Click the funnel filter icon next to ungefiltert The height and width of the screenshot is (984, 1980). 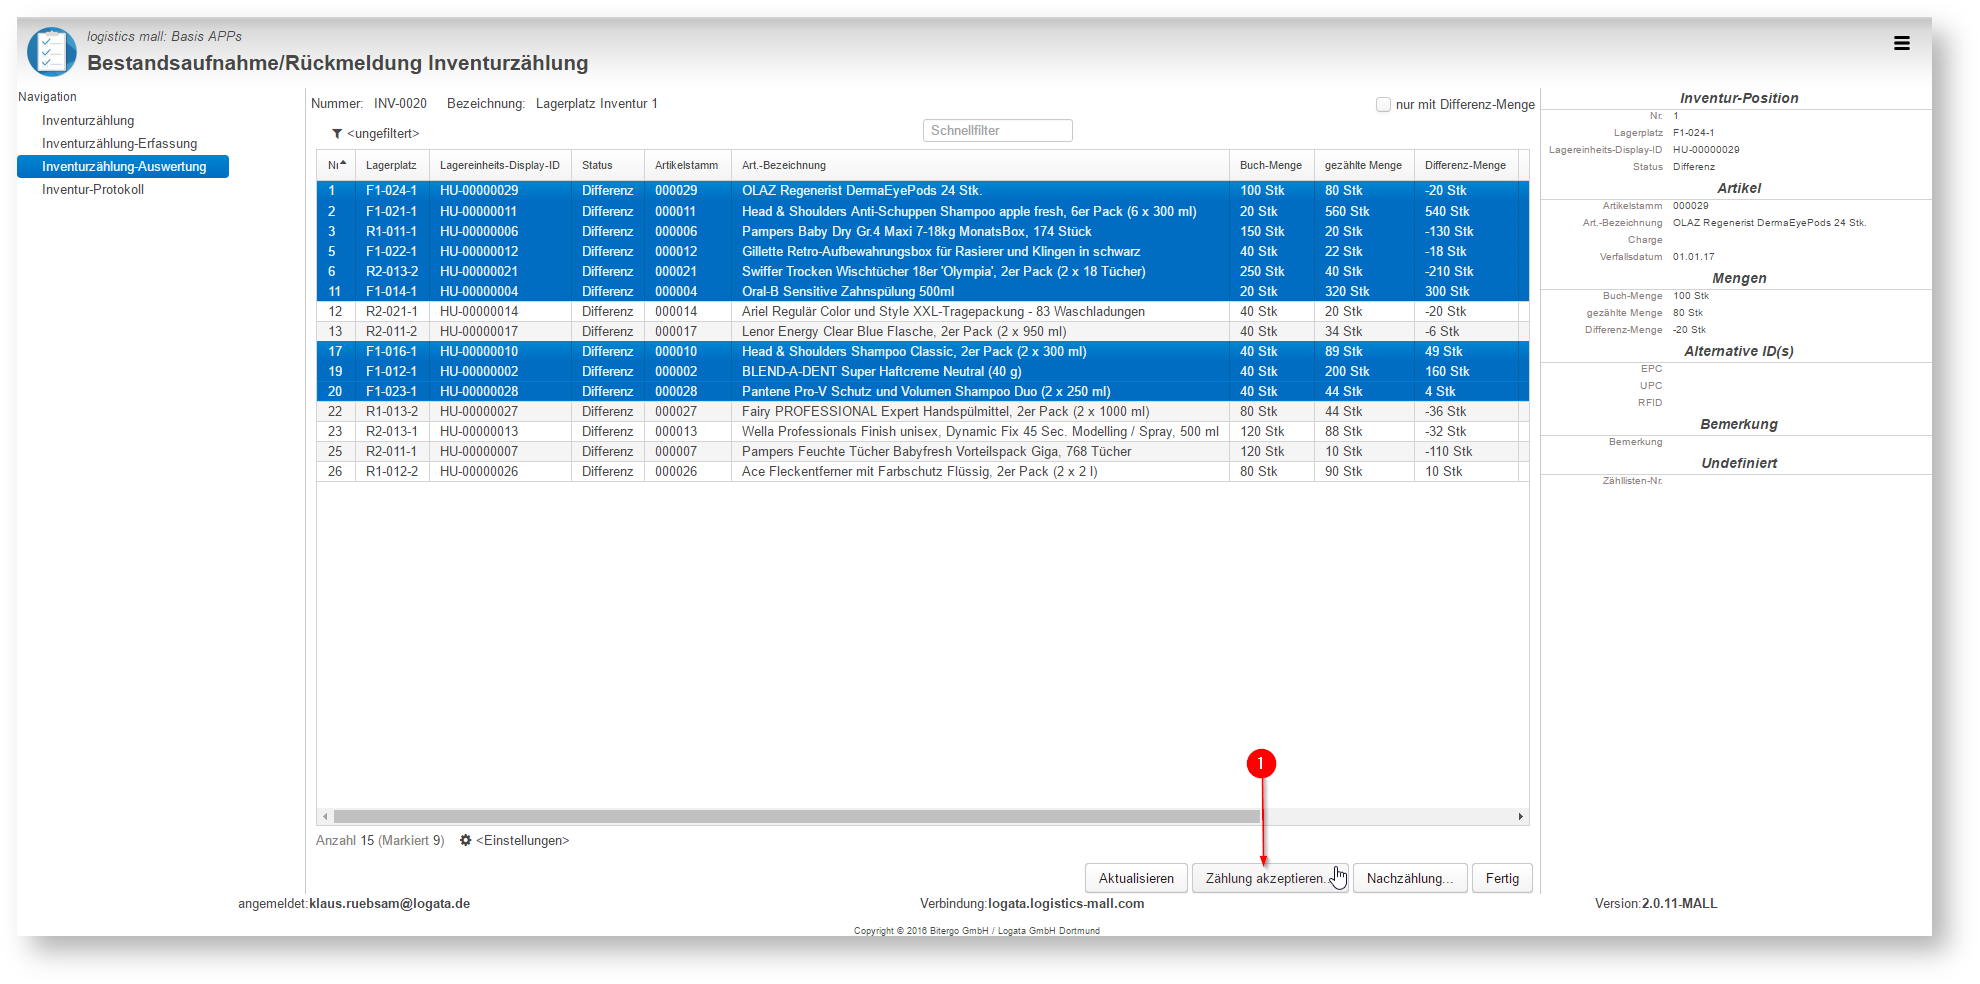pyautogui.click(x=337, y=134)
